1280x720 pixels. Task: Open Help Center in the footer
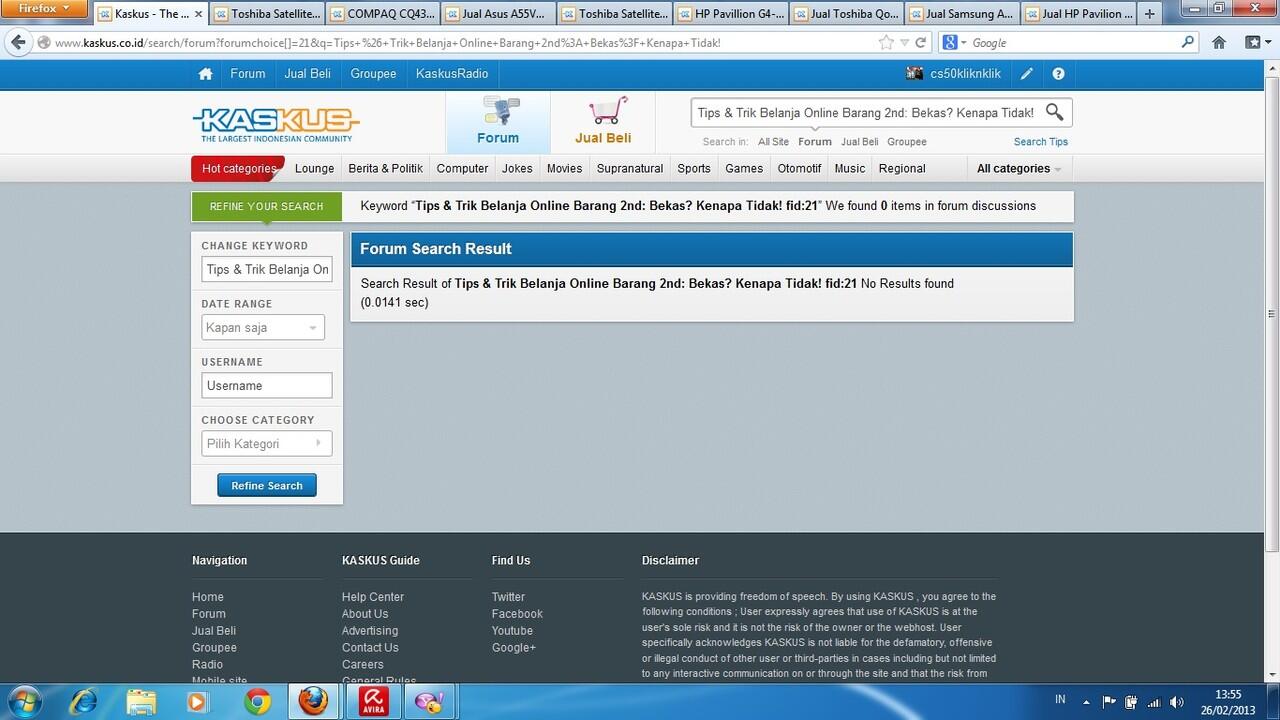click(373, 597)
